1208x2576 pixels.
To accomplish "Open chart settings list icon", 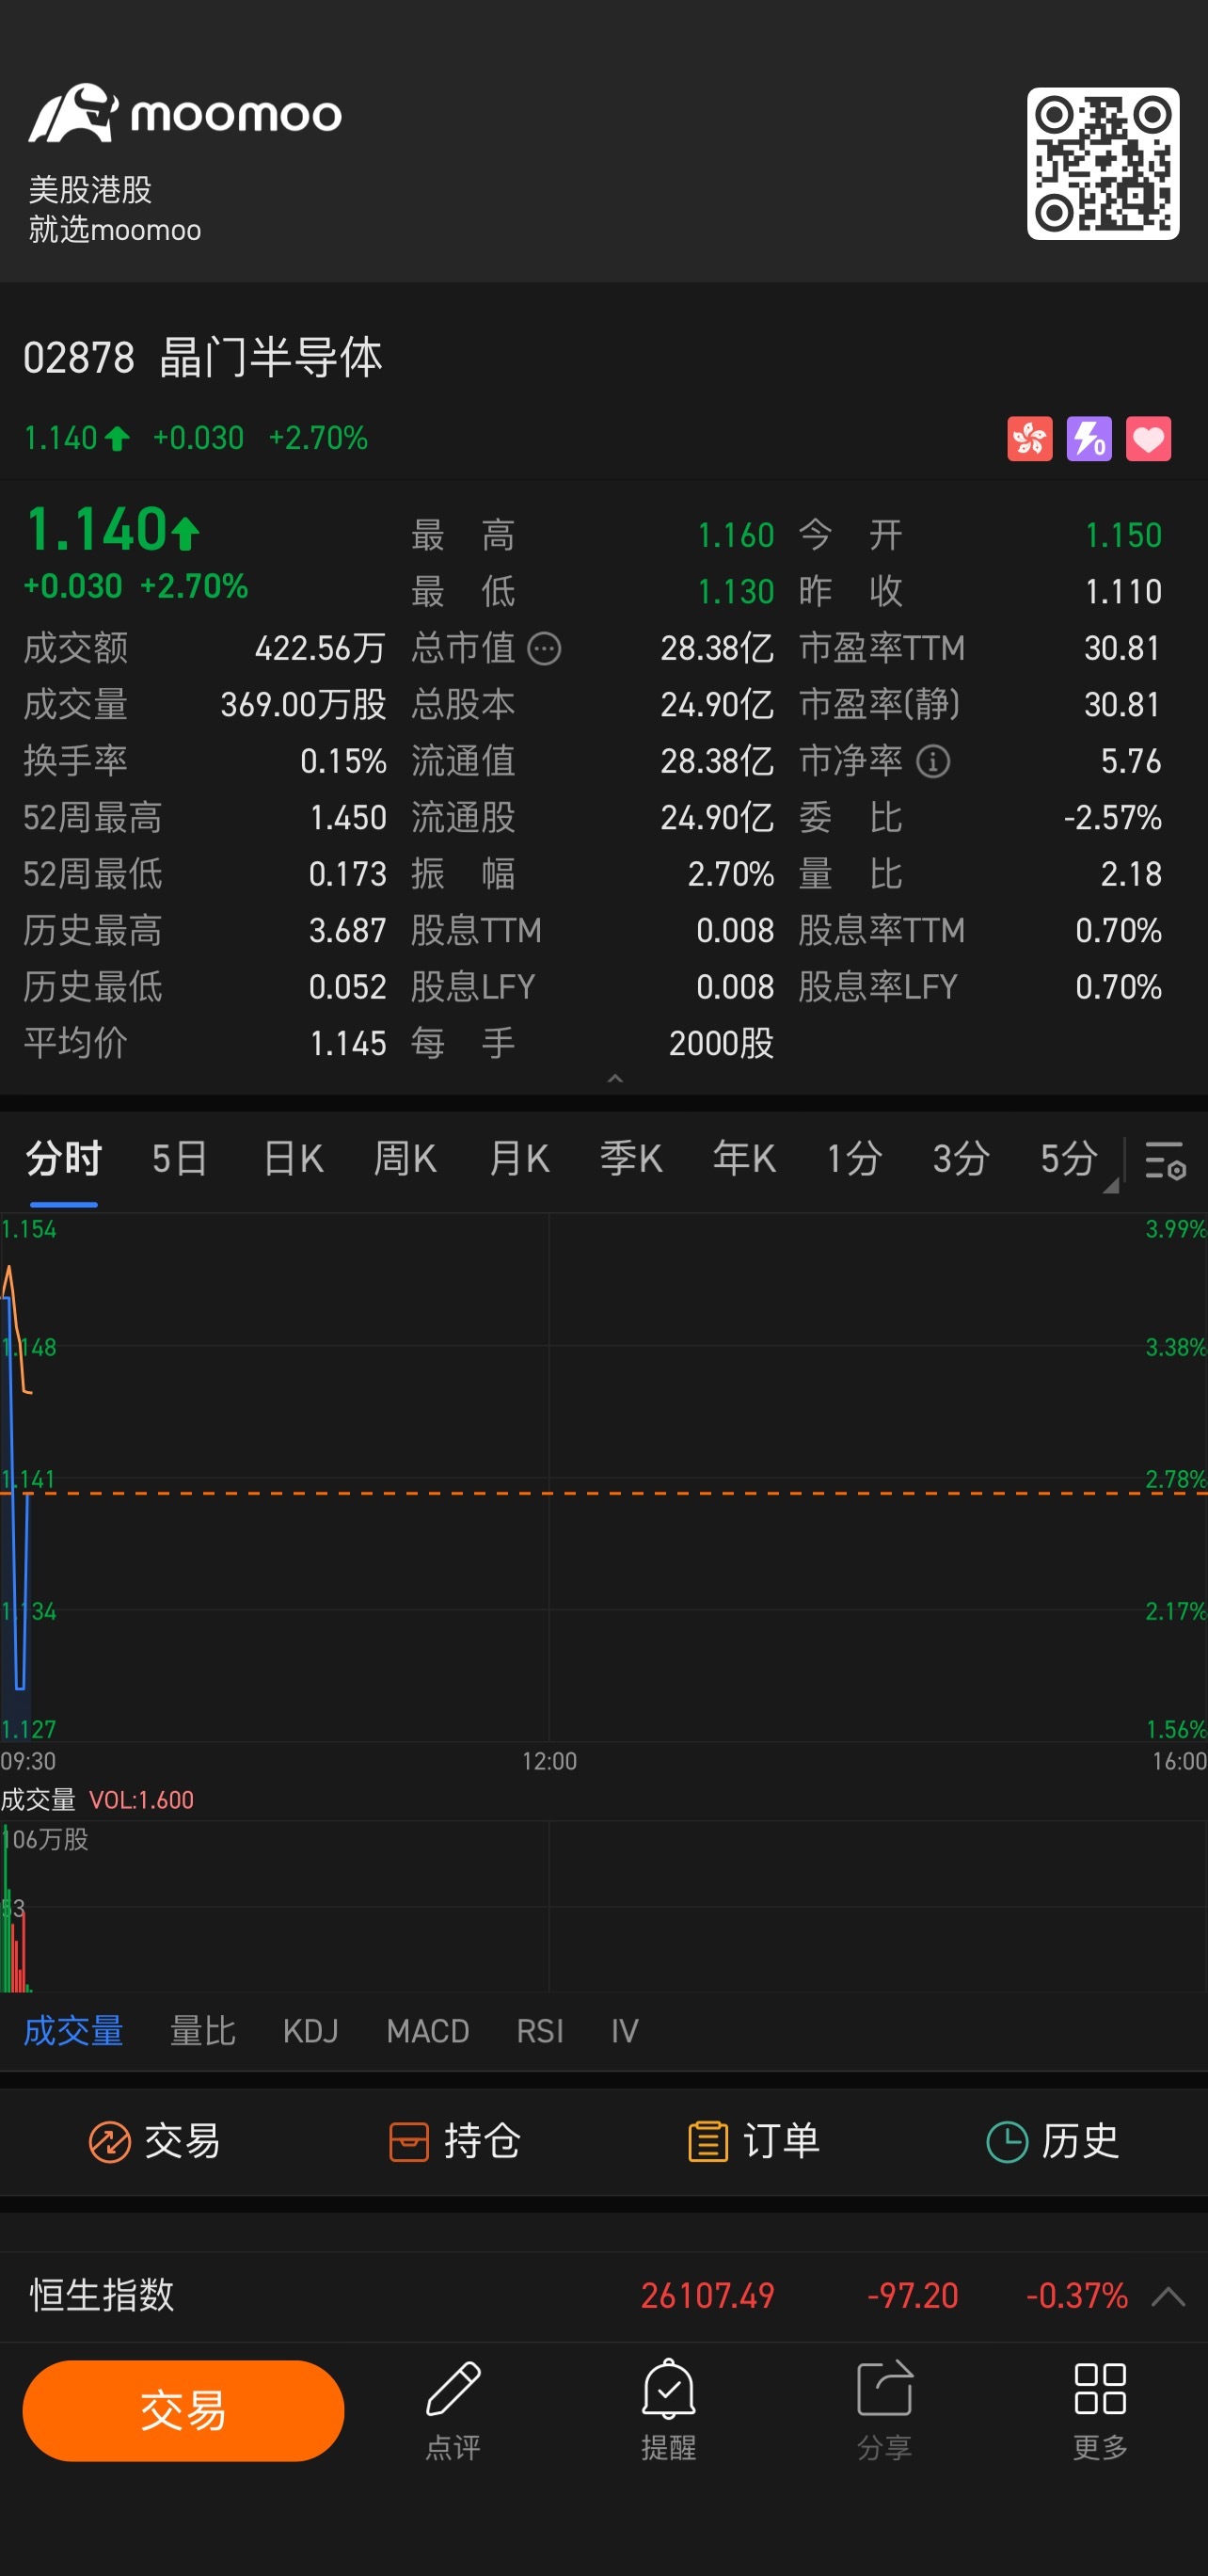I will point(1165,1160).
